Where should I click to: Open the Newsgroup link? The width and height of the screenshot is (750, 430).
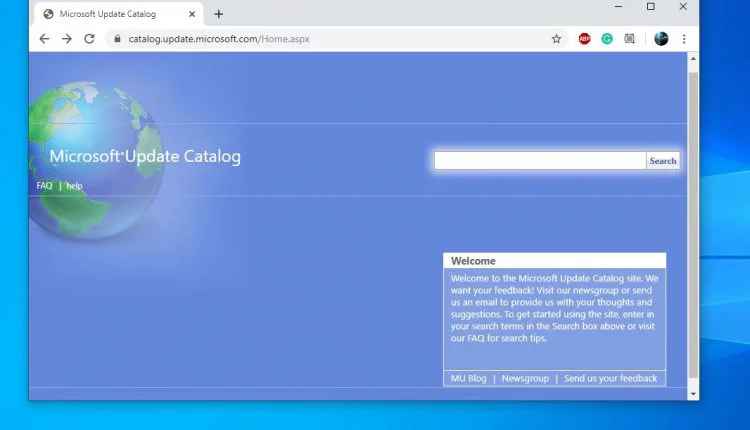point(525,378)
